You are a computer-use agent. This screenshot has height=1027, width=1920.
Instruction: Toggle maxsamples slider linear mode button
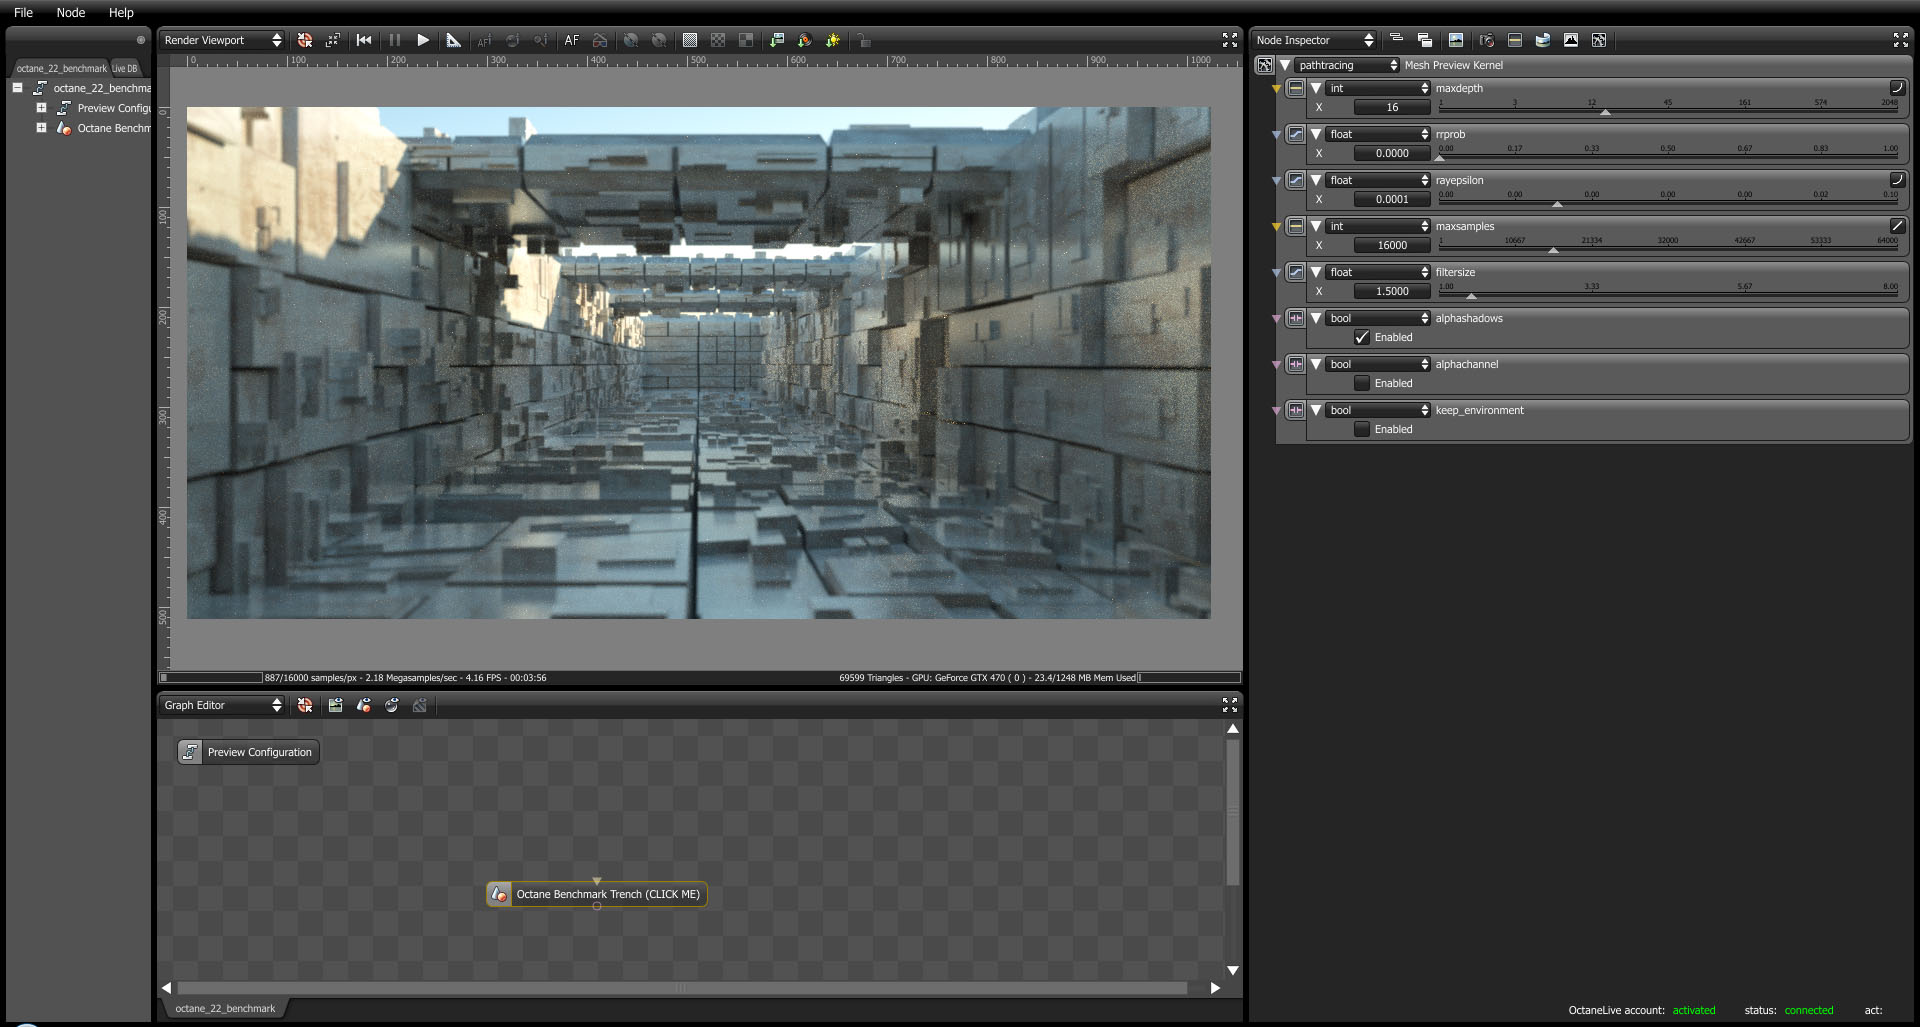pos(1897,226)
